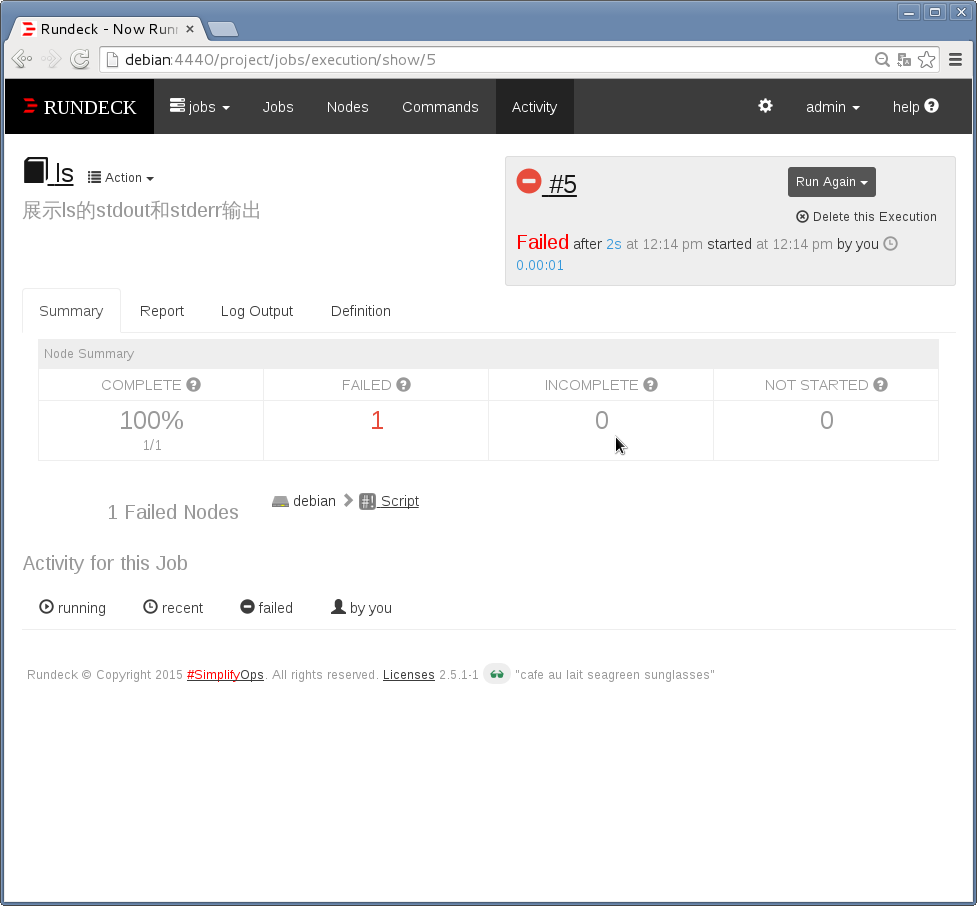This screenshot has height=906, width=977.
Task: Switch to the Log Output tab
Action: (257, 311)
